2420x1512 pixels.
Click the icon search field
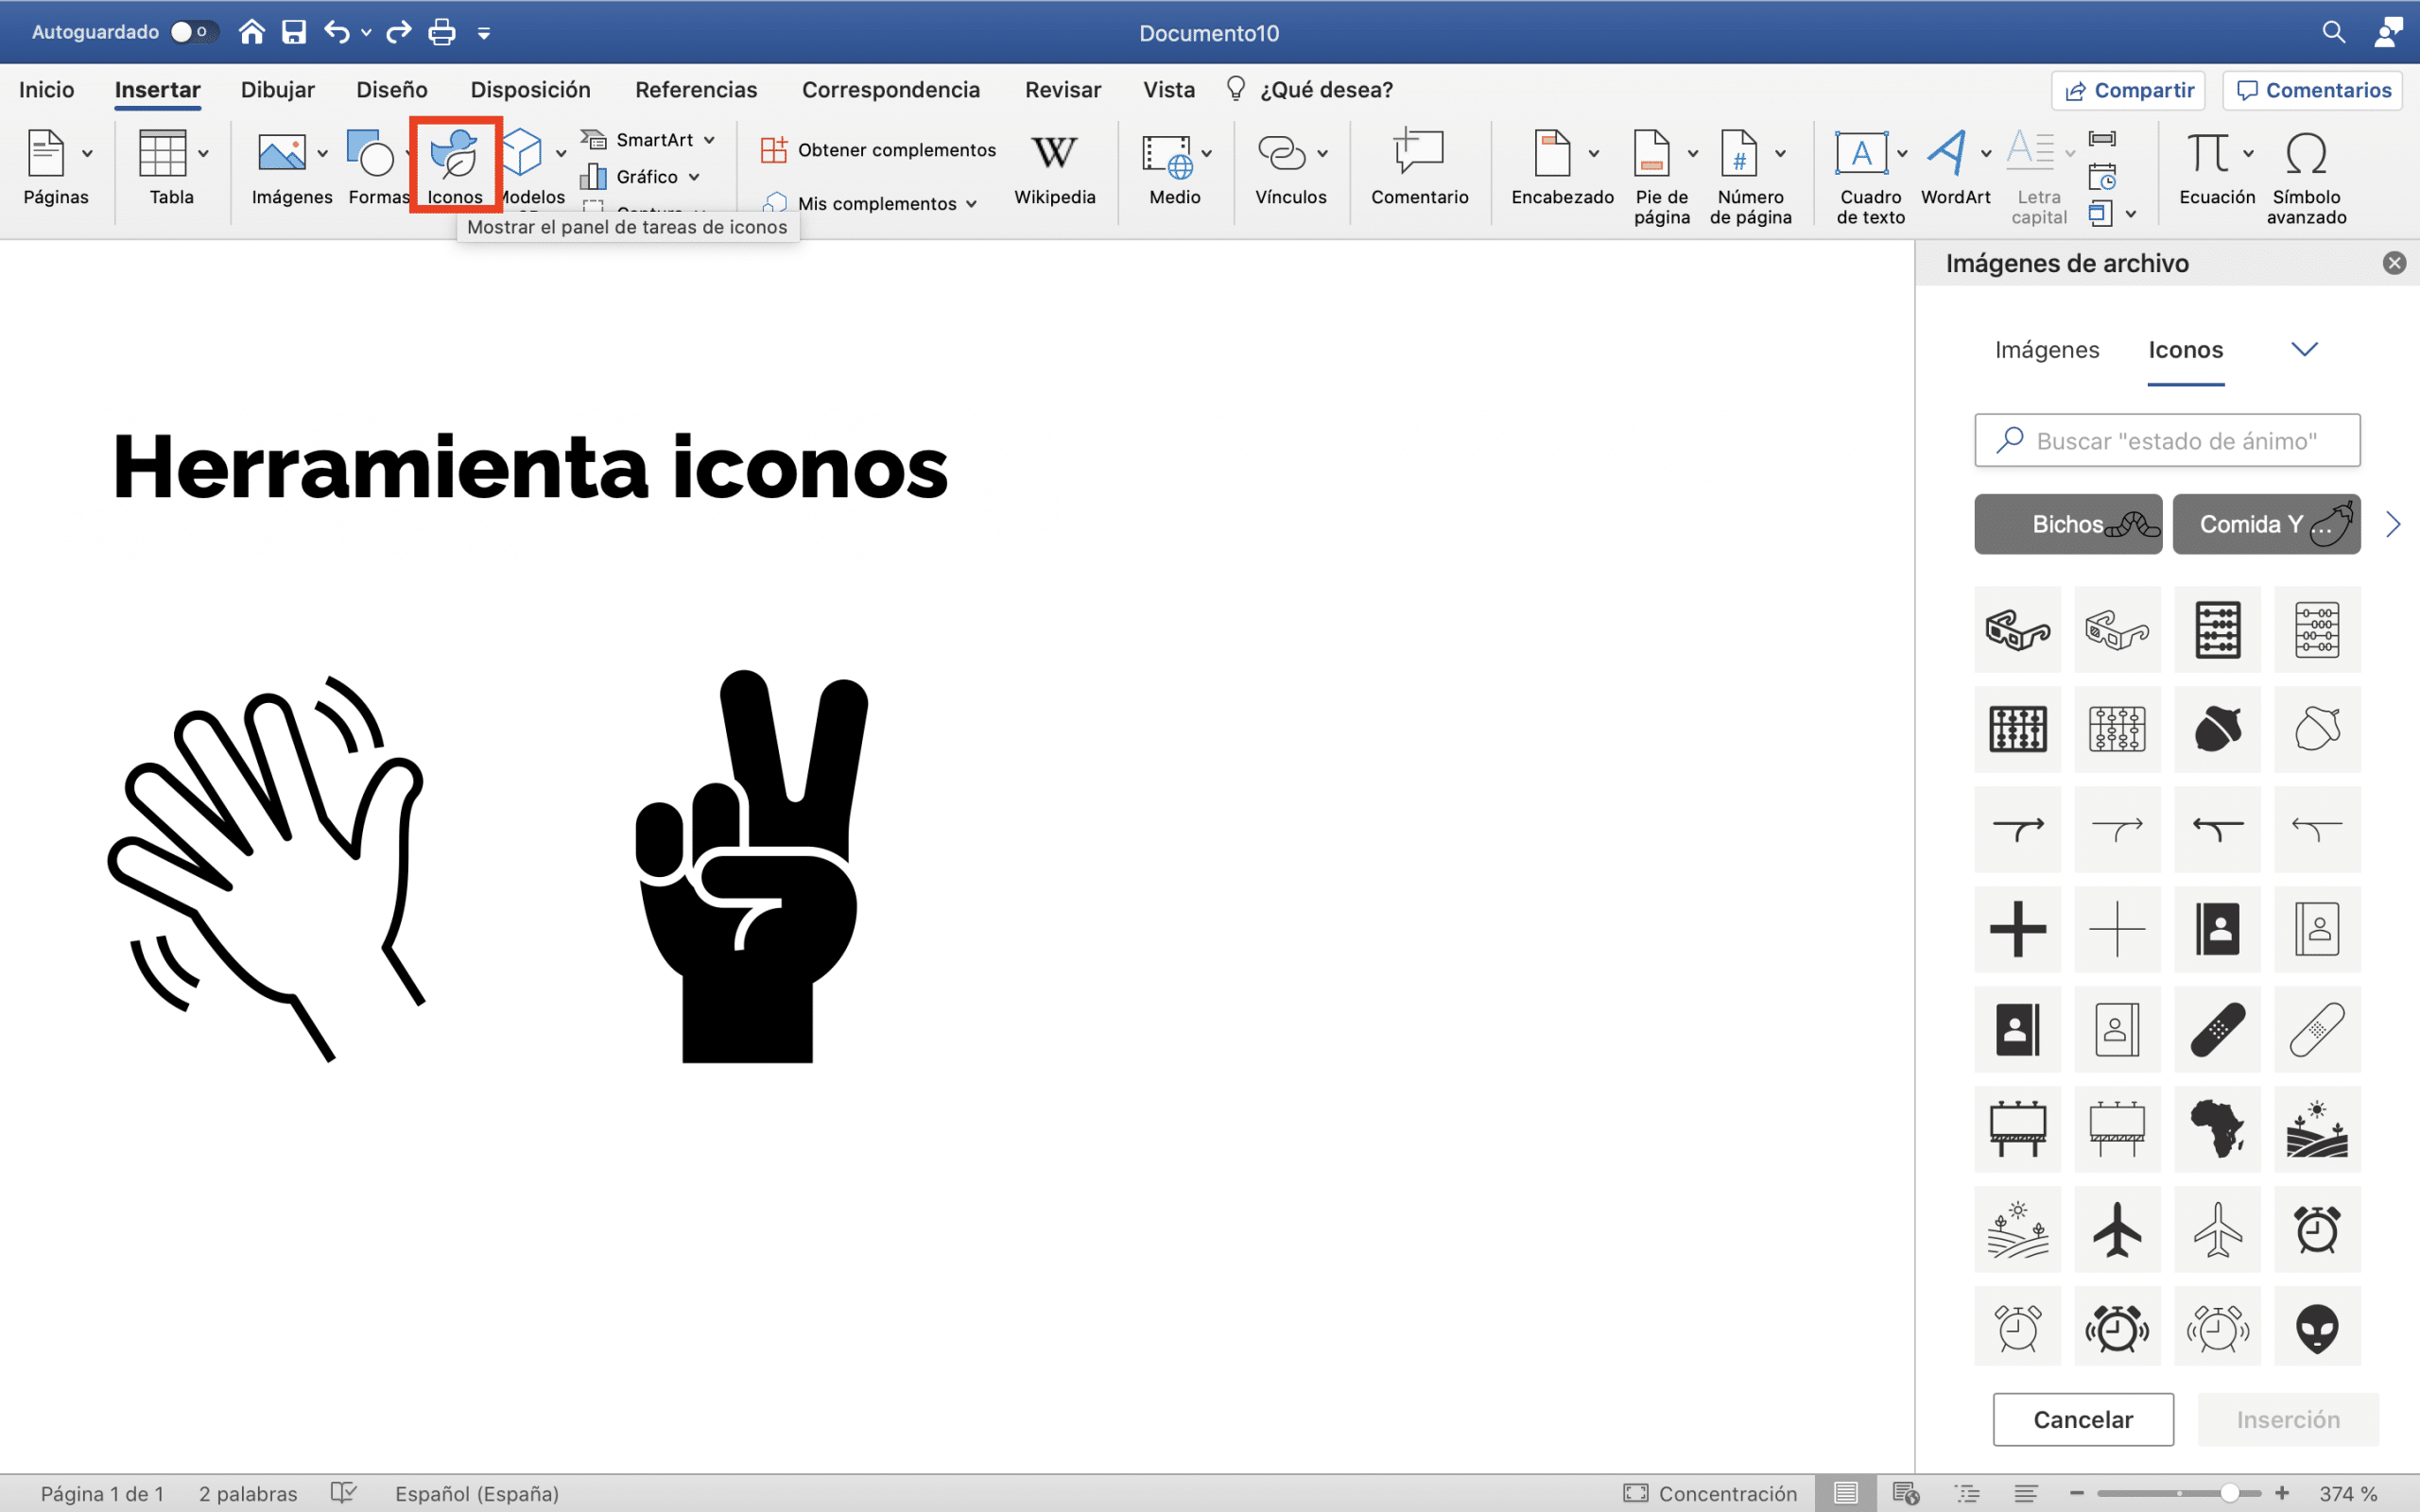(x=2167, y=440)
